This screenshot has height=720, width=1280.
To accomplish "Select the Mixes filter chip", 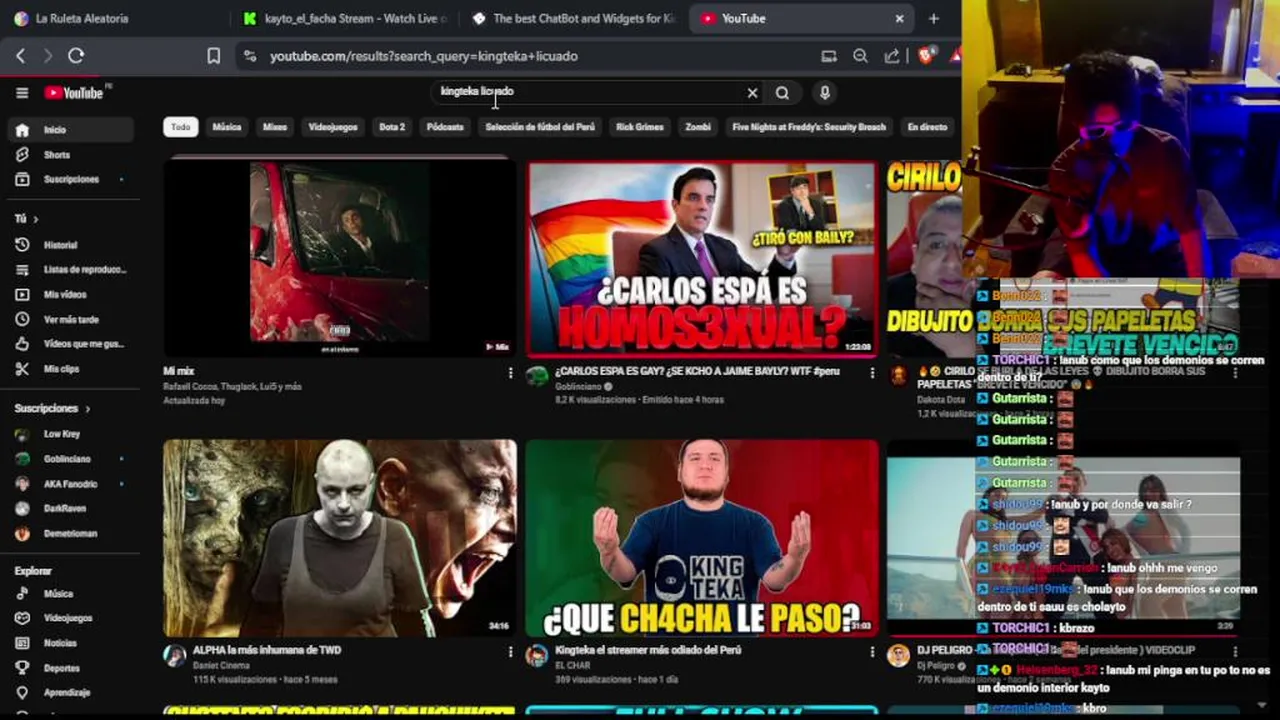I will (x=275, y=127).
